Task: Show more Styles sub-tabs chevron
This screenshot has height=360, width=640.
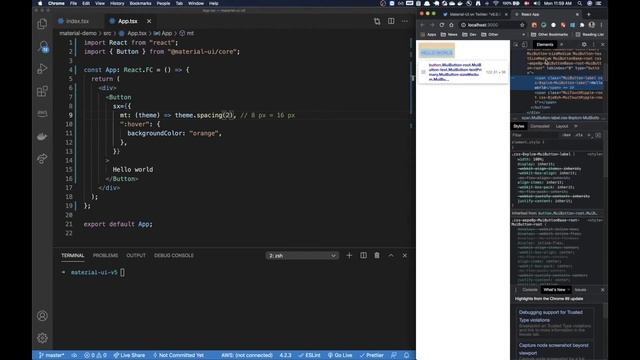Action: (x=576, y=126)
